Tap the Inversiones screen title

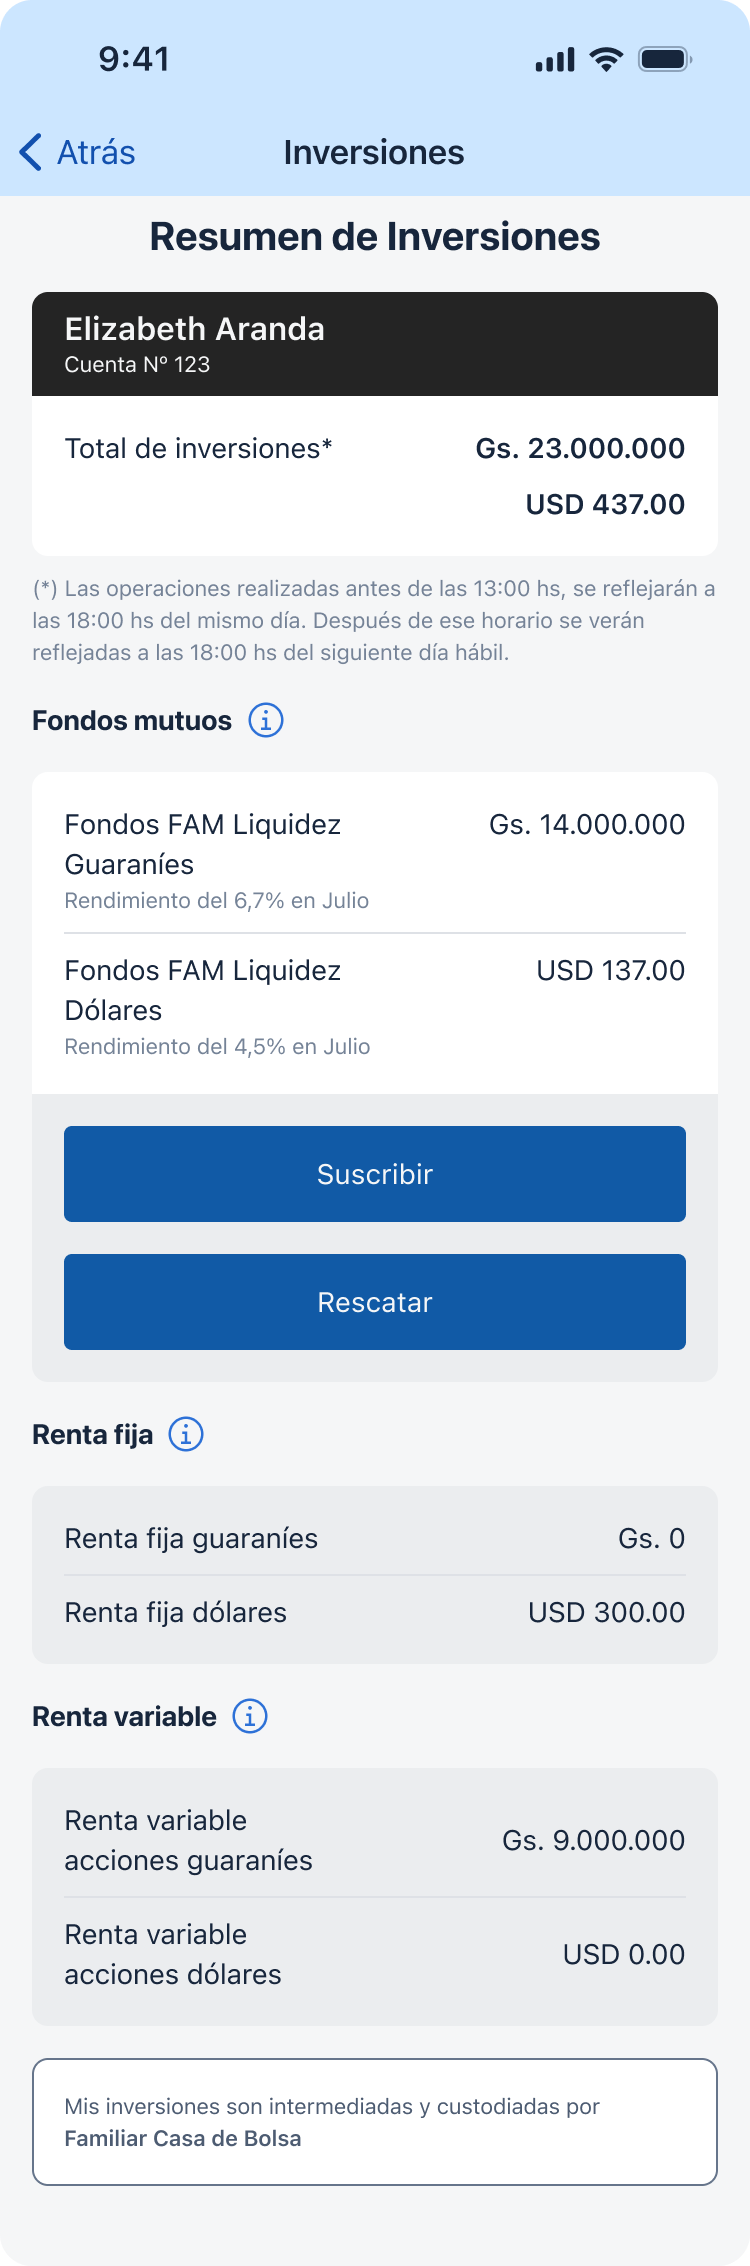(374, 152)
